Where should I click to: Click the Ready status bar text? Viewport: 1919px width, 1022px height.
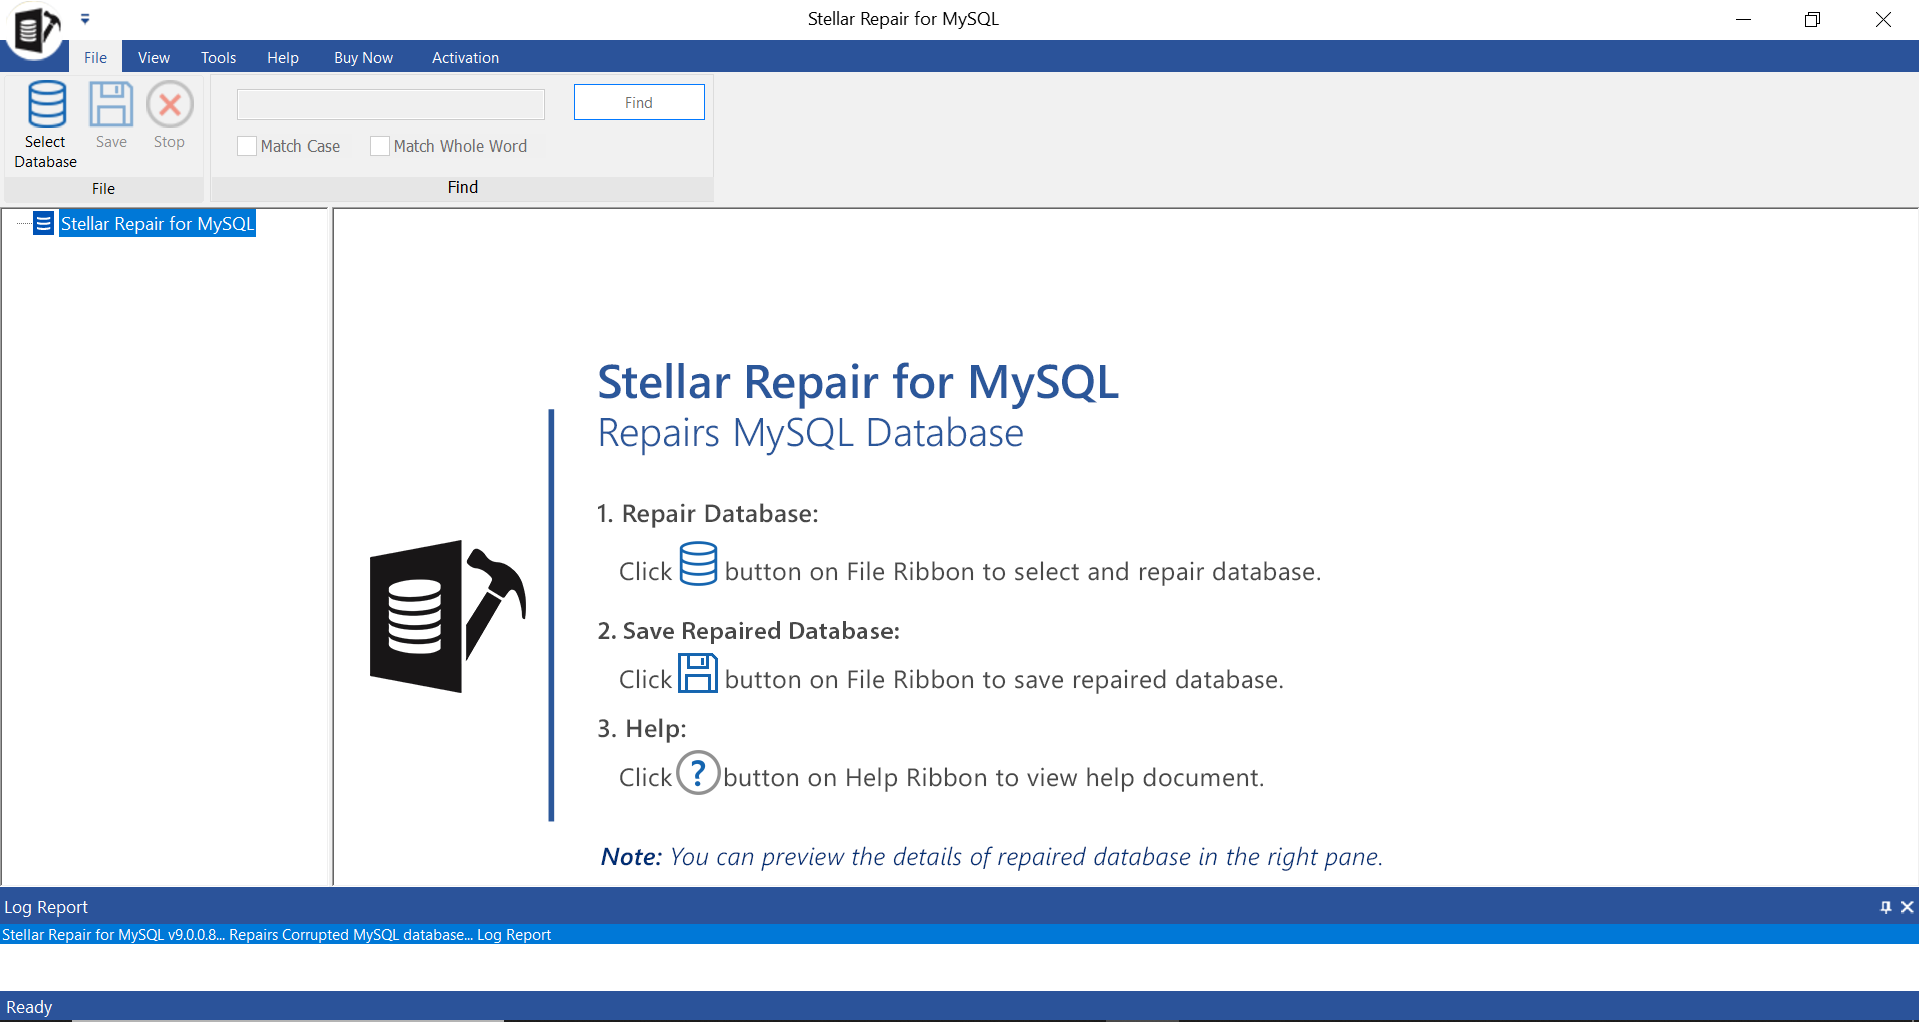29,1007
